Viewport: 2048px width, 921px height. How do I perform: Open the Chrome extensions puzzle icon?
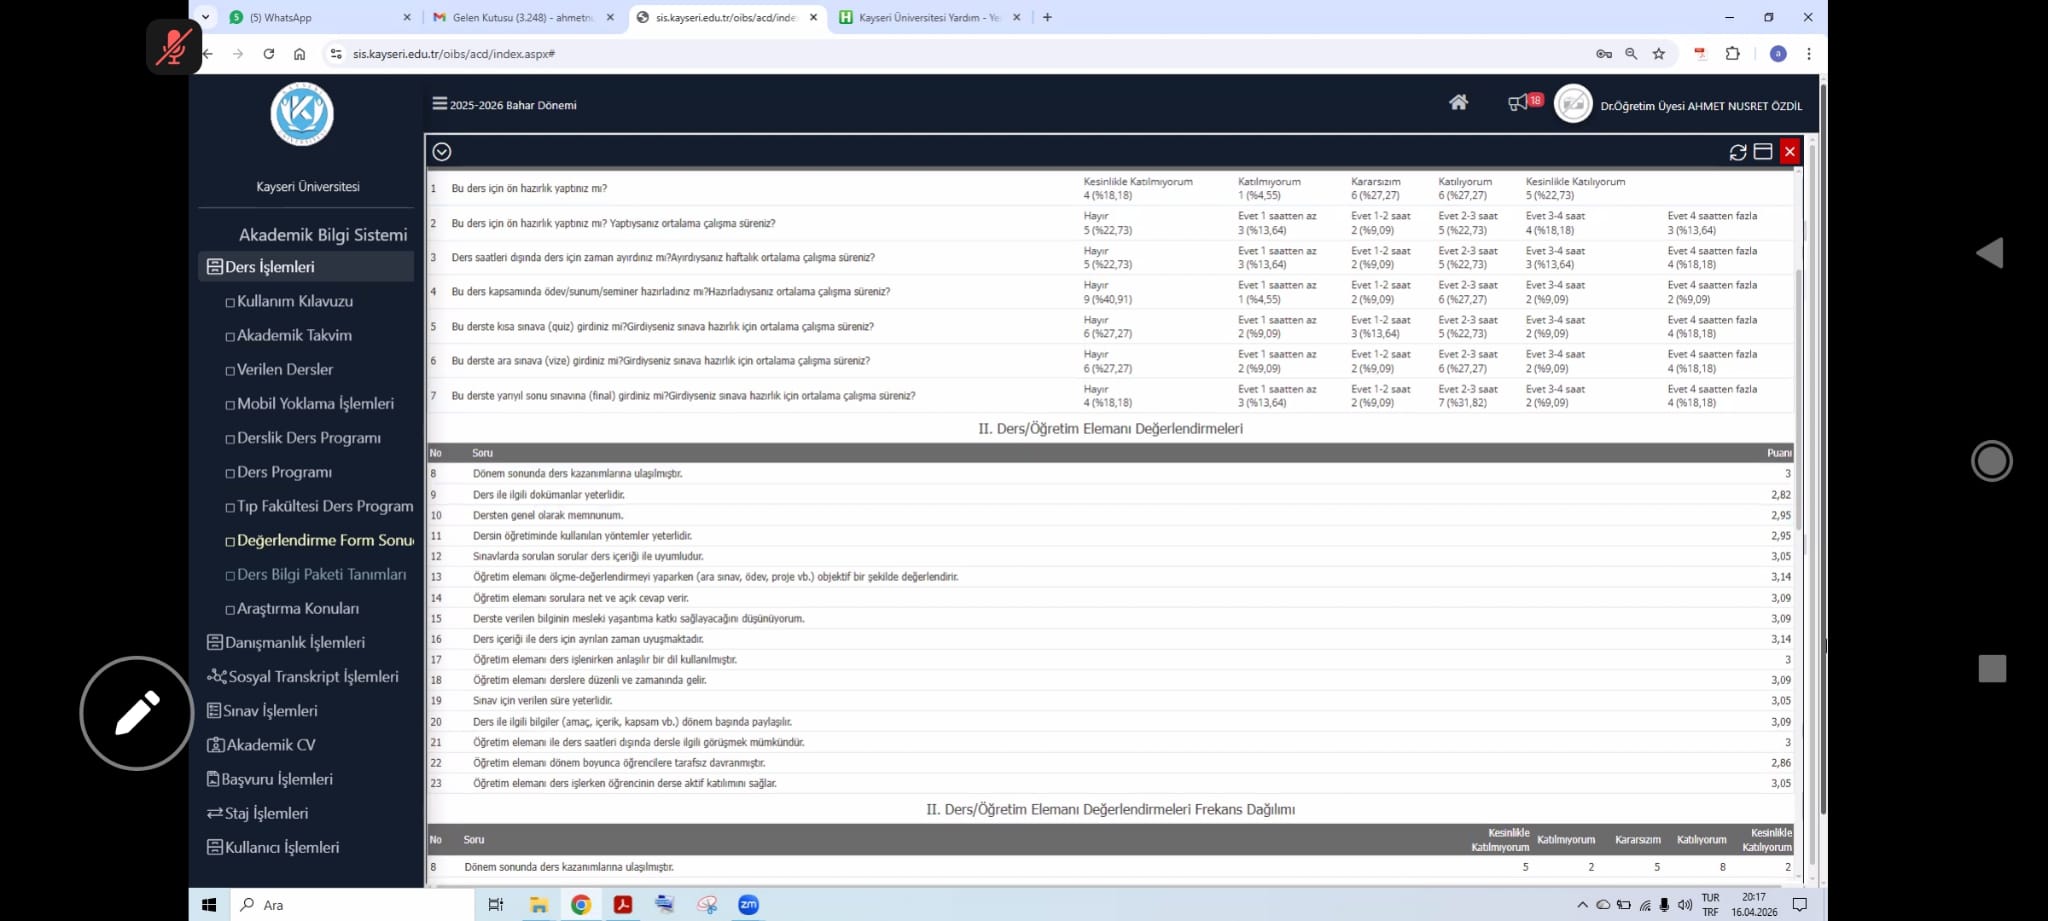(x=1733, y=54)
